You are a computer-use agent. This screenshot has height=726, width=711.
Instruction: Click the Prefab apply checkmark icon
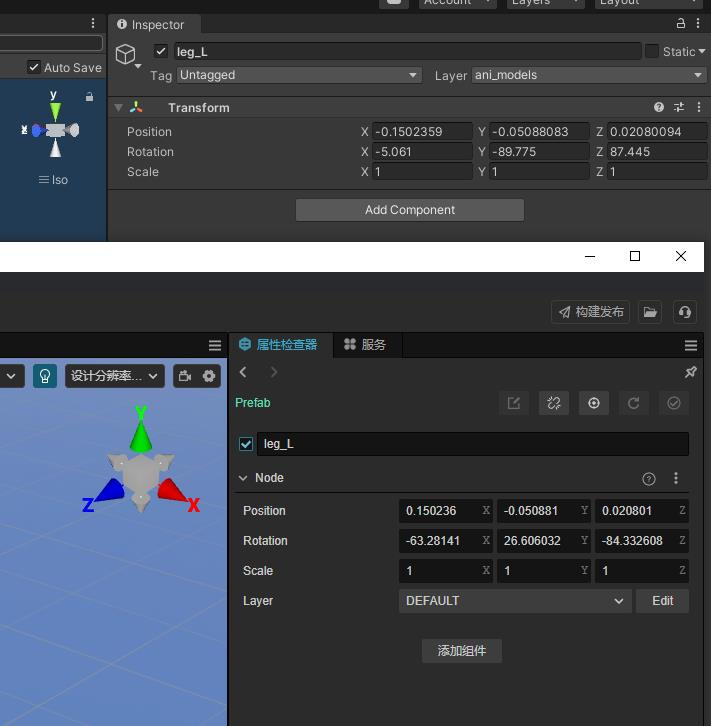pyautogui.click(x=674, y=403)
